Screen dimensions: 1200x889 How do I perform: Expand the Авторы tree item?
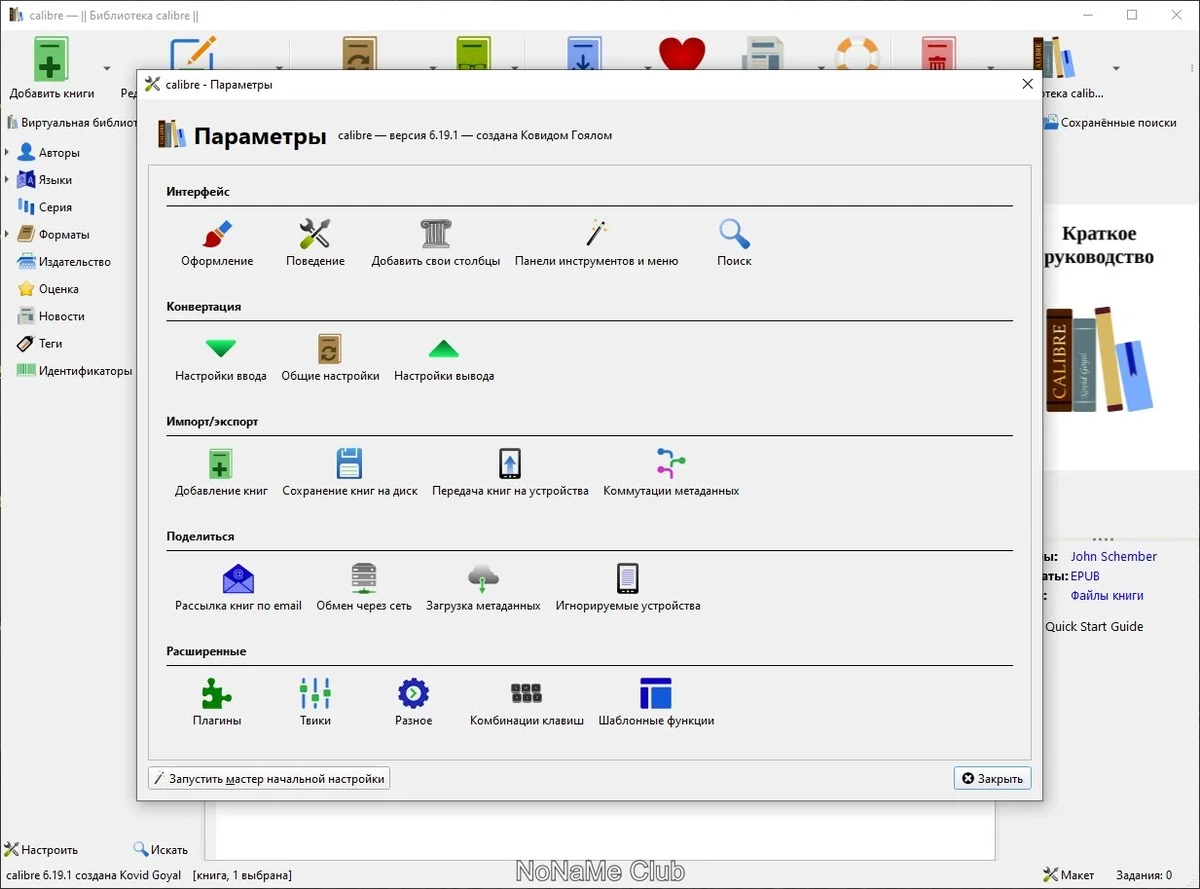point(7,153)
